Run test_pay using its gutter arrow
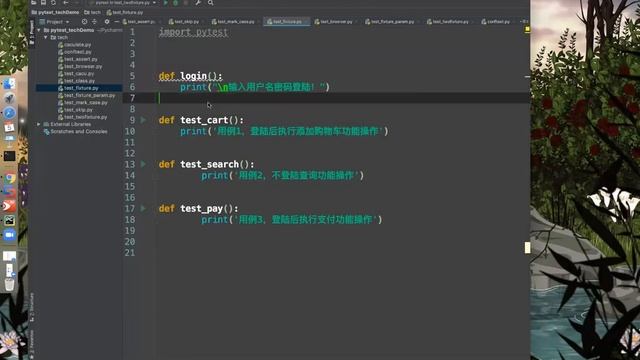This screenshot has height=360, width=640. [x=143, y=208]
